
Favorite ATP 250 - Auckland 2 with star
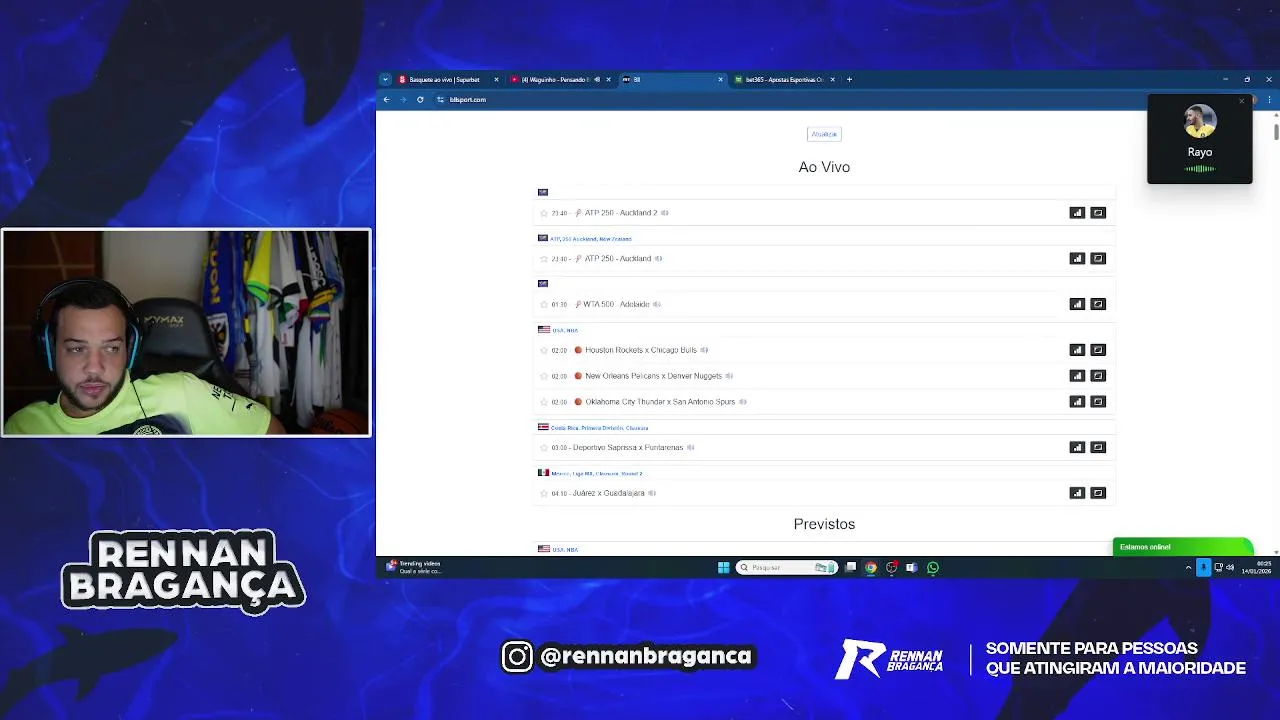(x=544, y=213)
